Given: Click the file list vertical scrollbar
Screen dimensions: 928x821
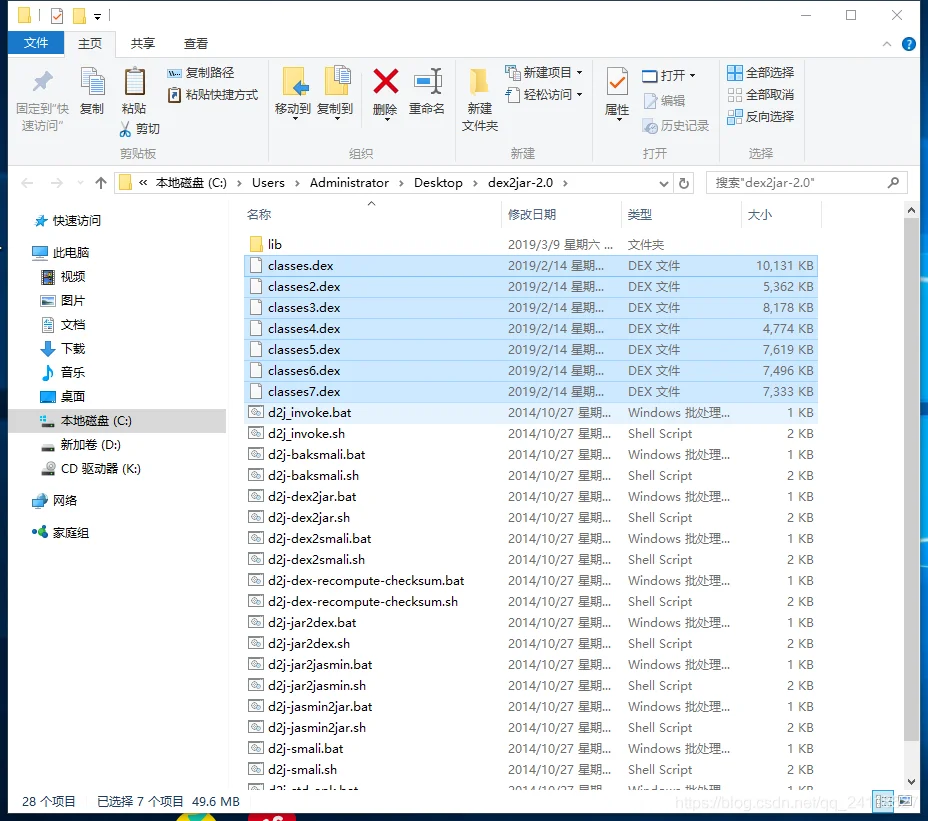Looking at the screenshot, I should pyautogui.click(x=911, y=479).
